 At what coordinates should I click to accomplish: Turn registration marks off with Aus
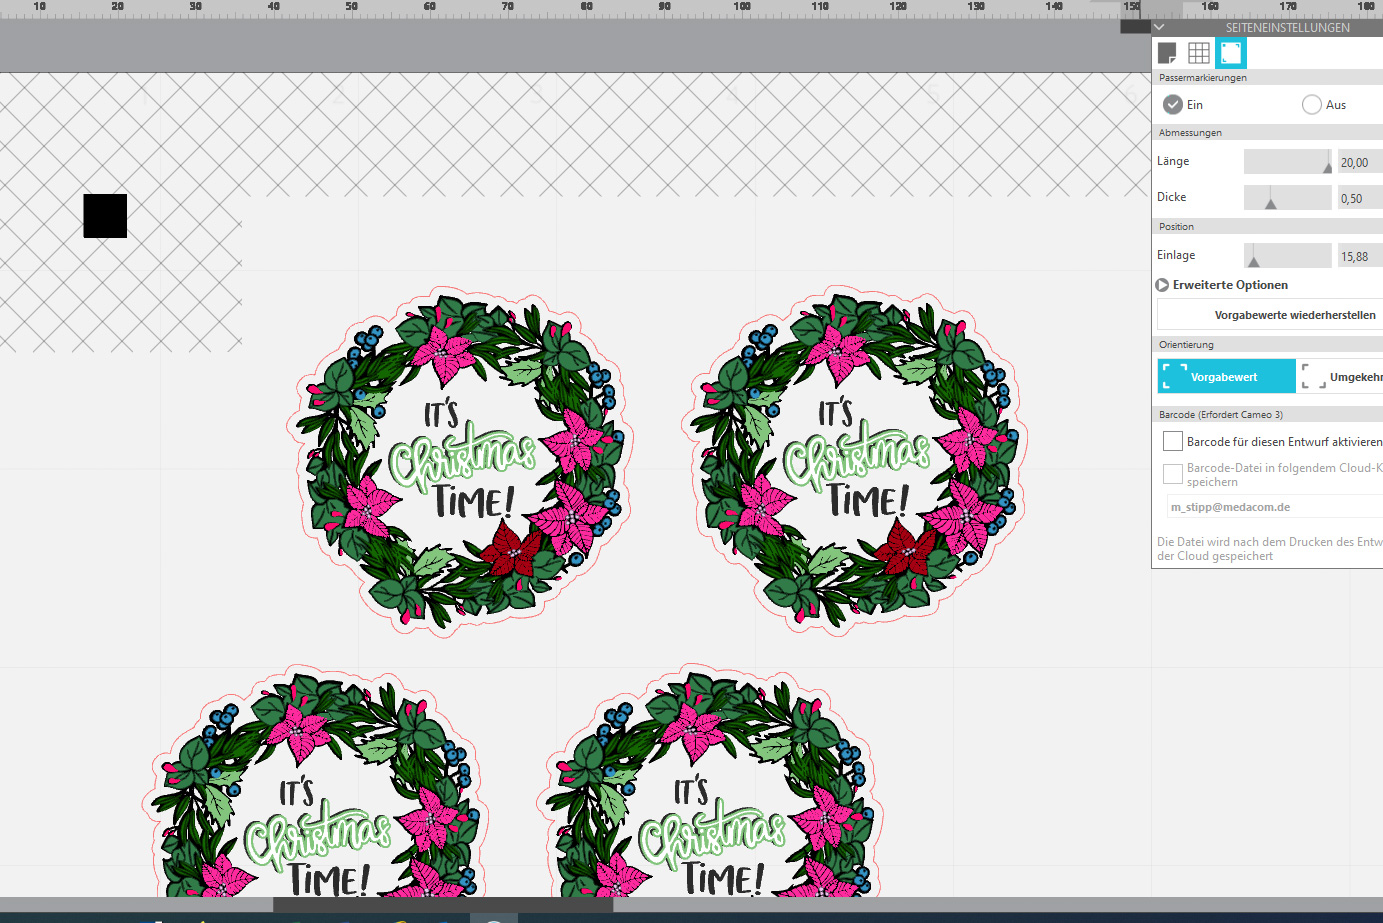point(1312,105)
